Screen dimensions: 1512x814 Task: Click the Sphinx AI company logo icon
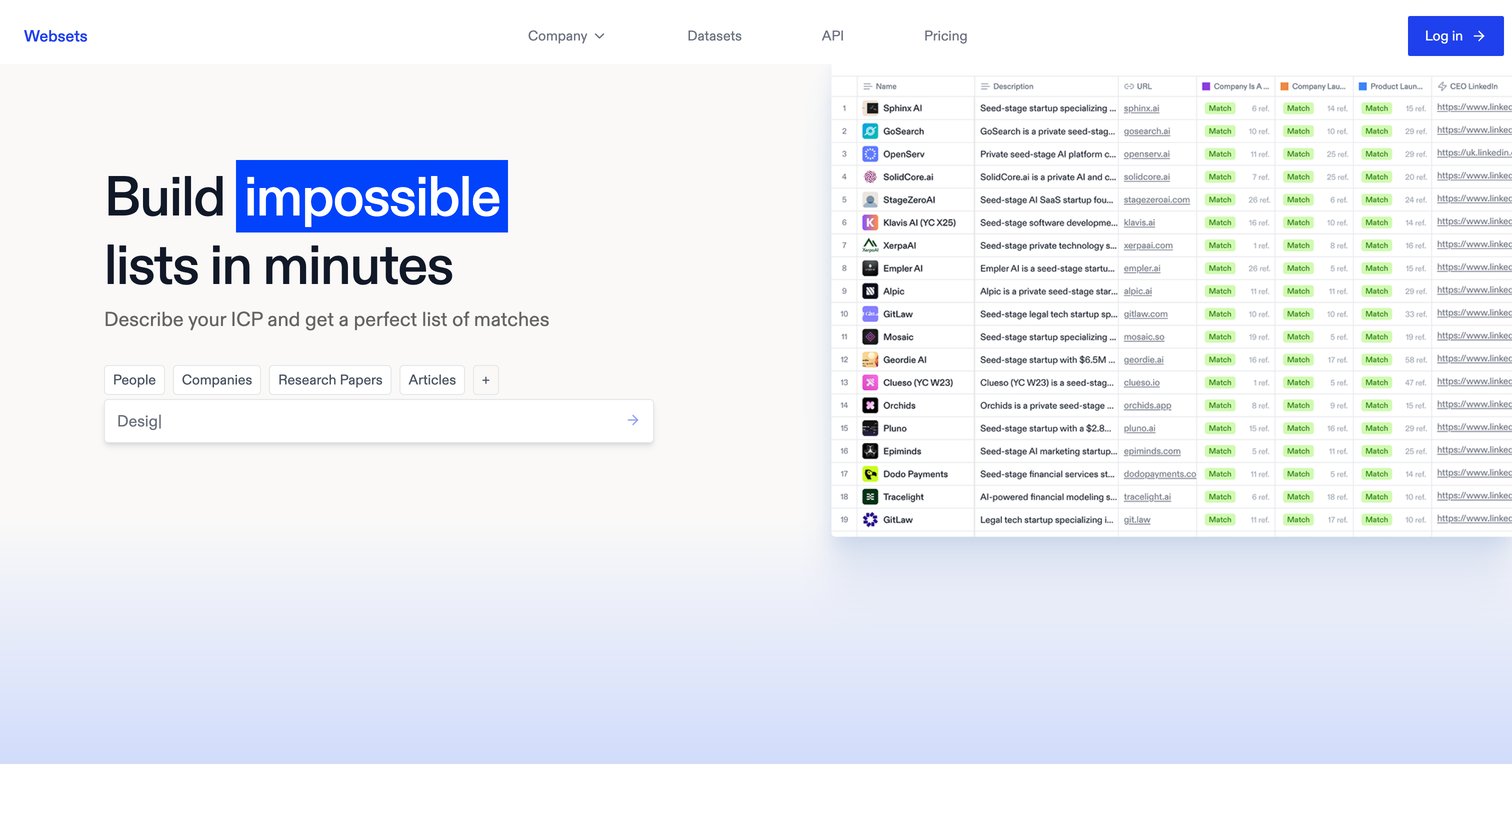[871, 108]
